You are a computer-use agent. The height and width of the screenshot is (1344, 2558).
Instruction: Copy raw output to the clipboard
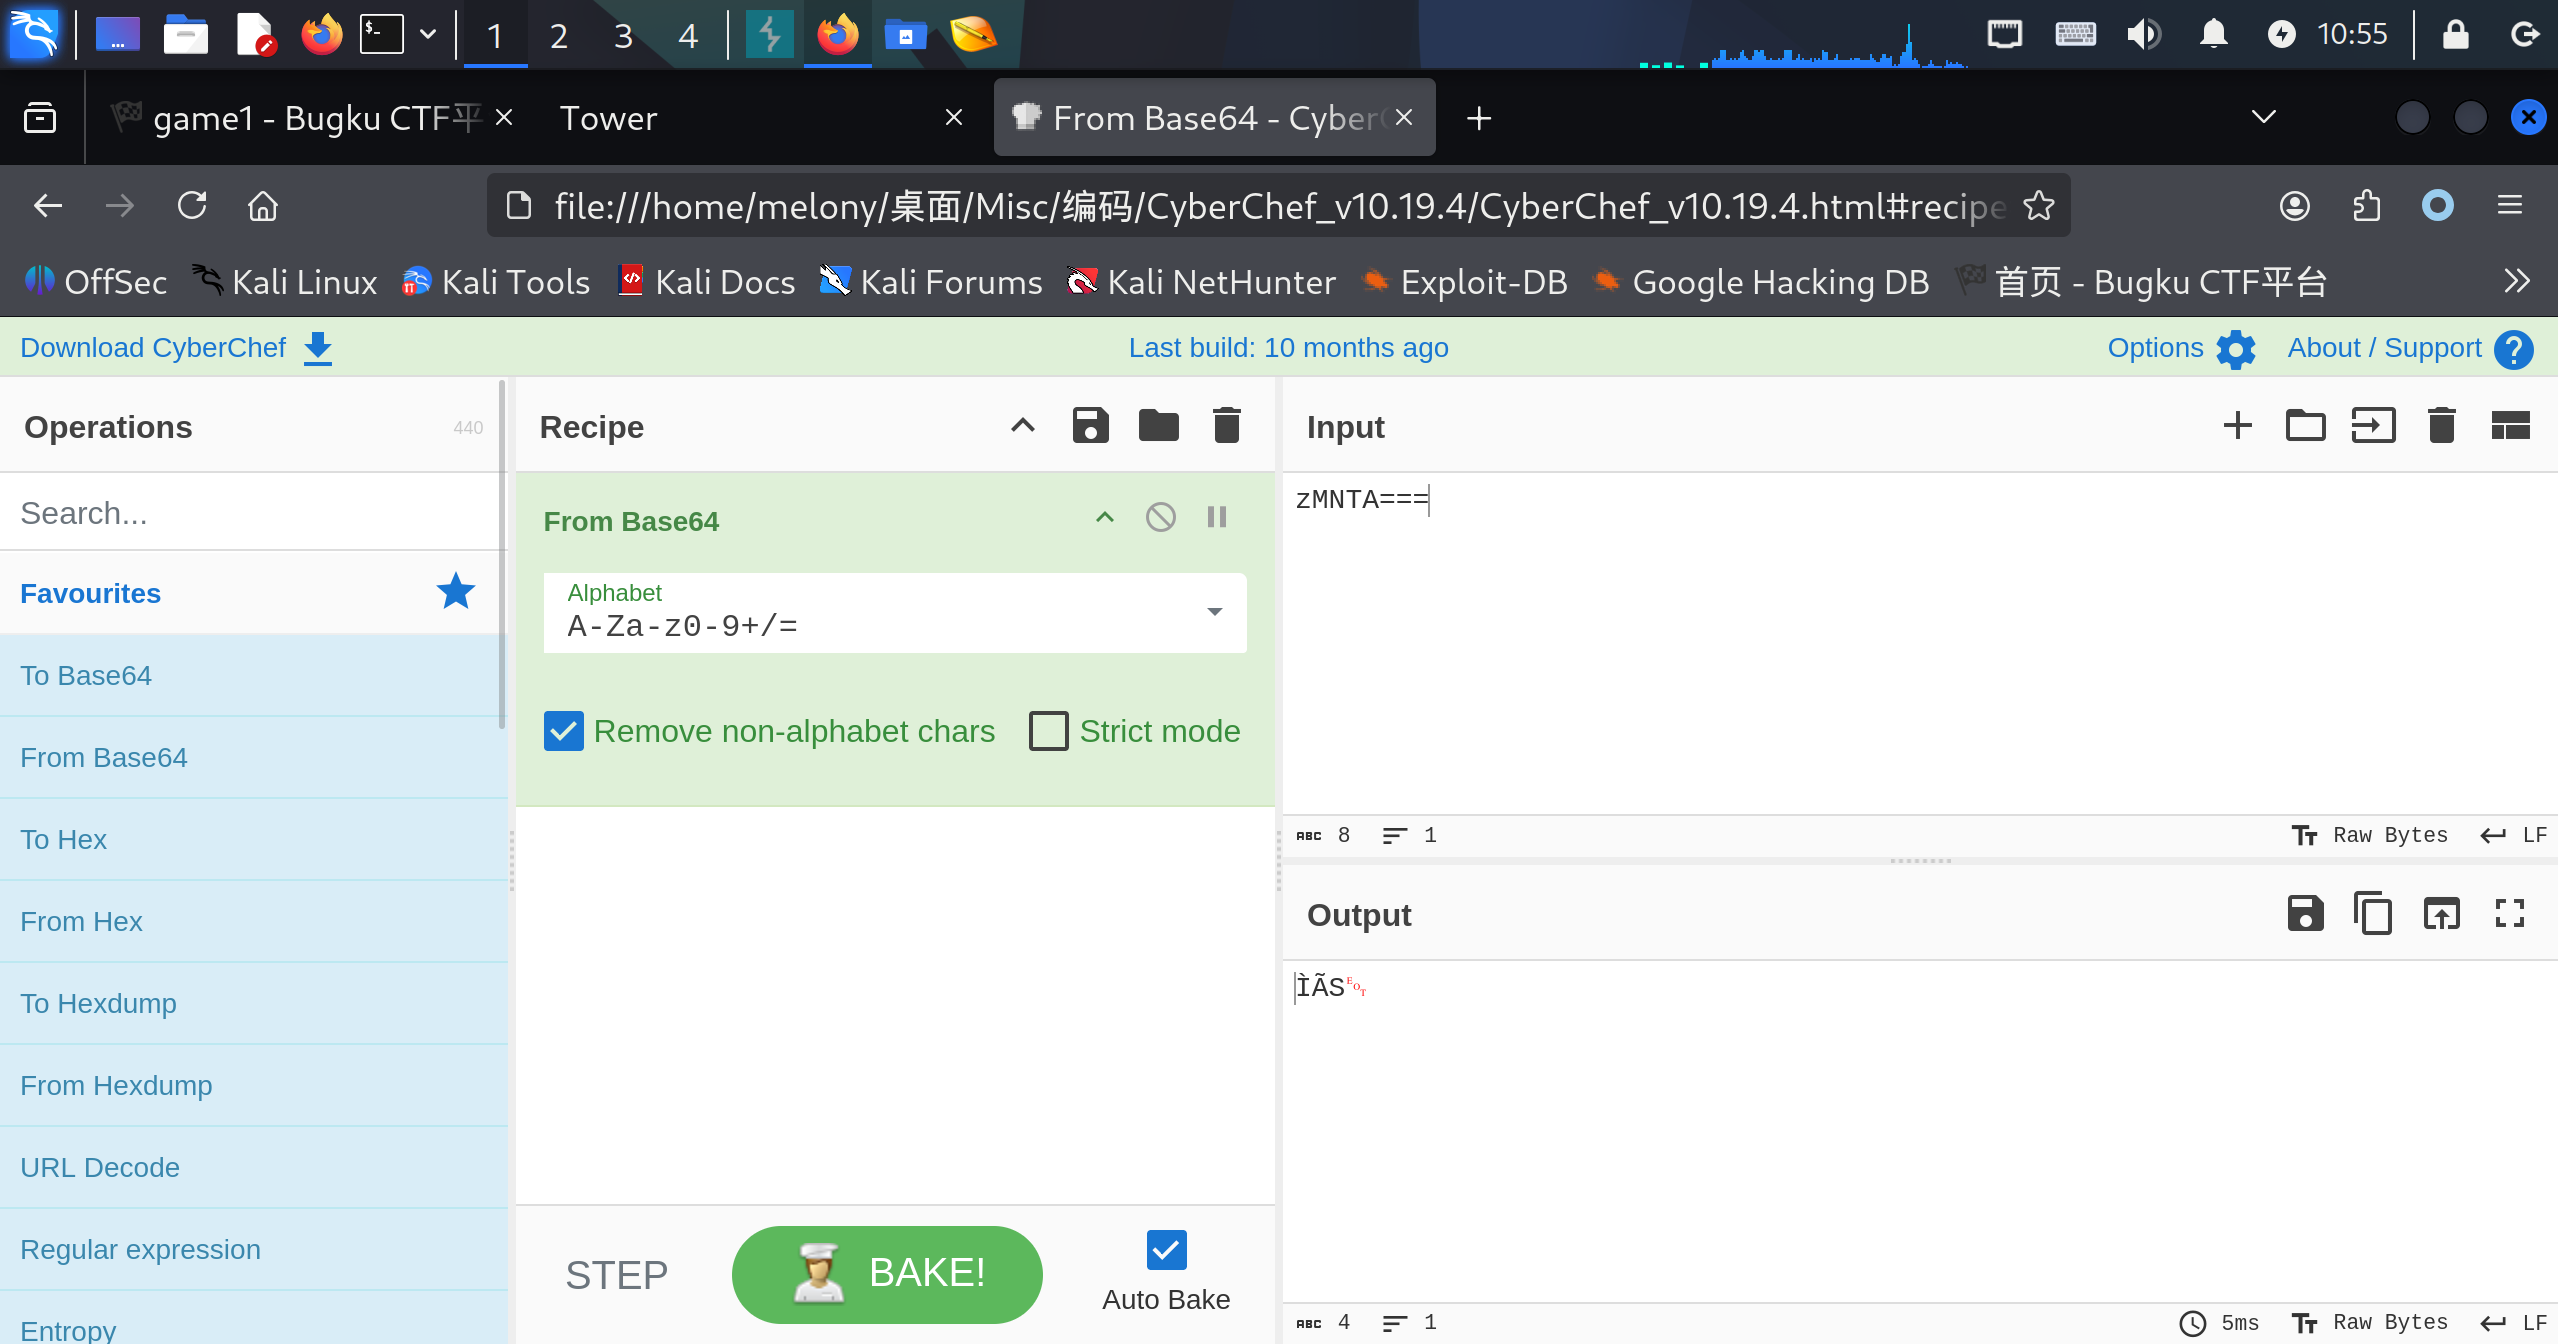point(2373,914)
